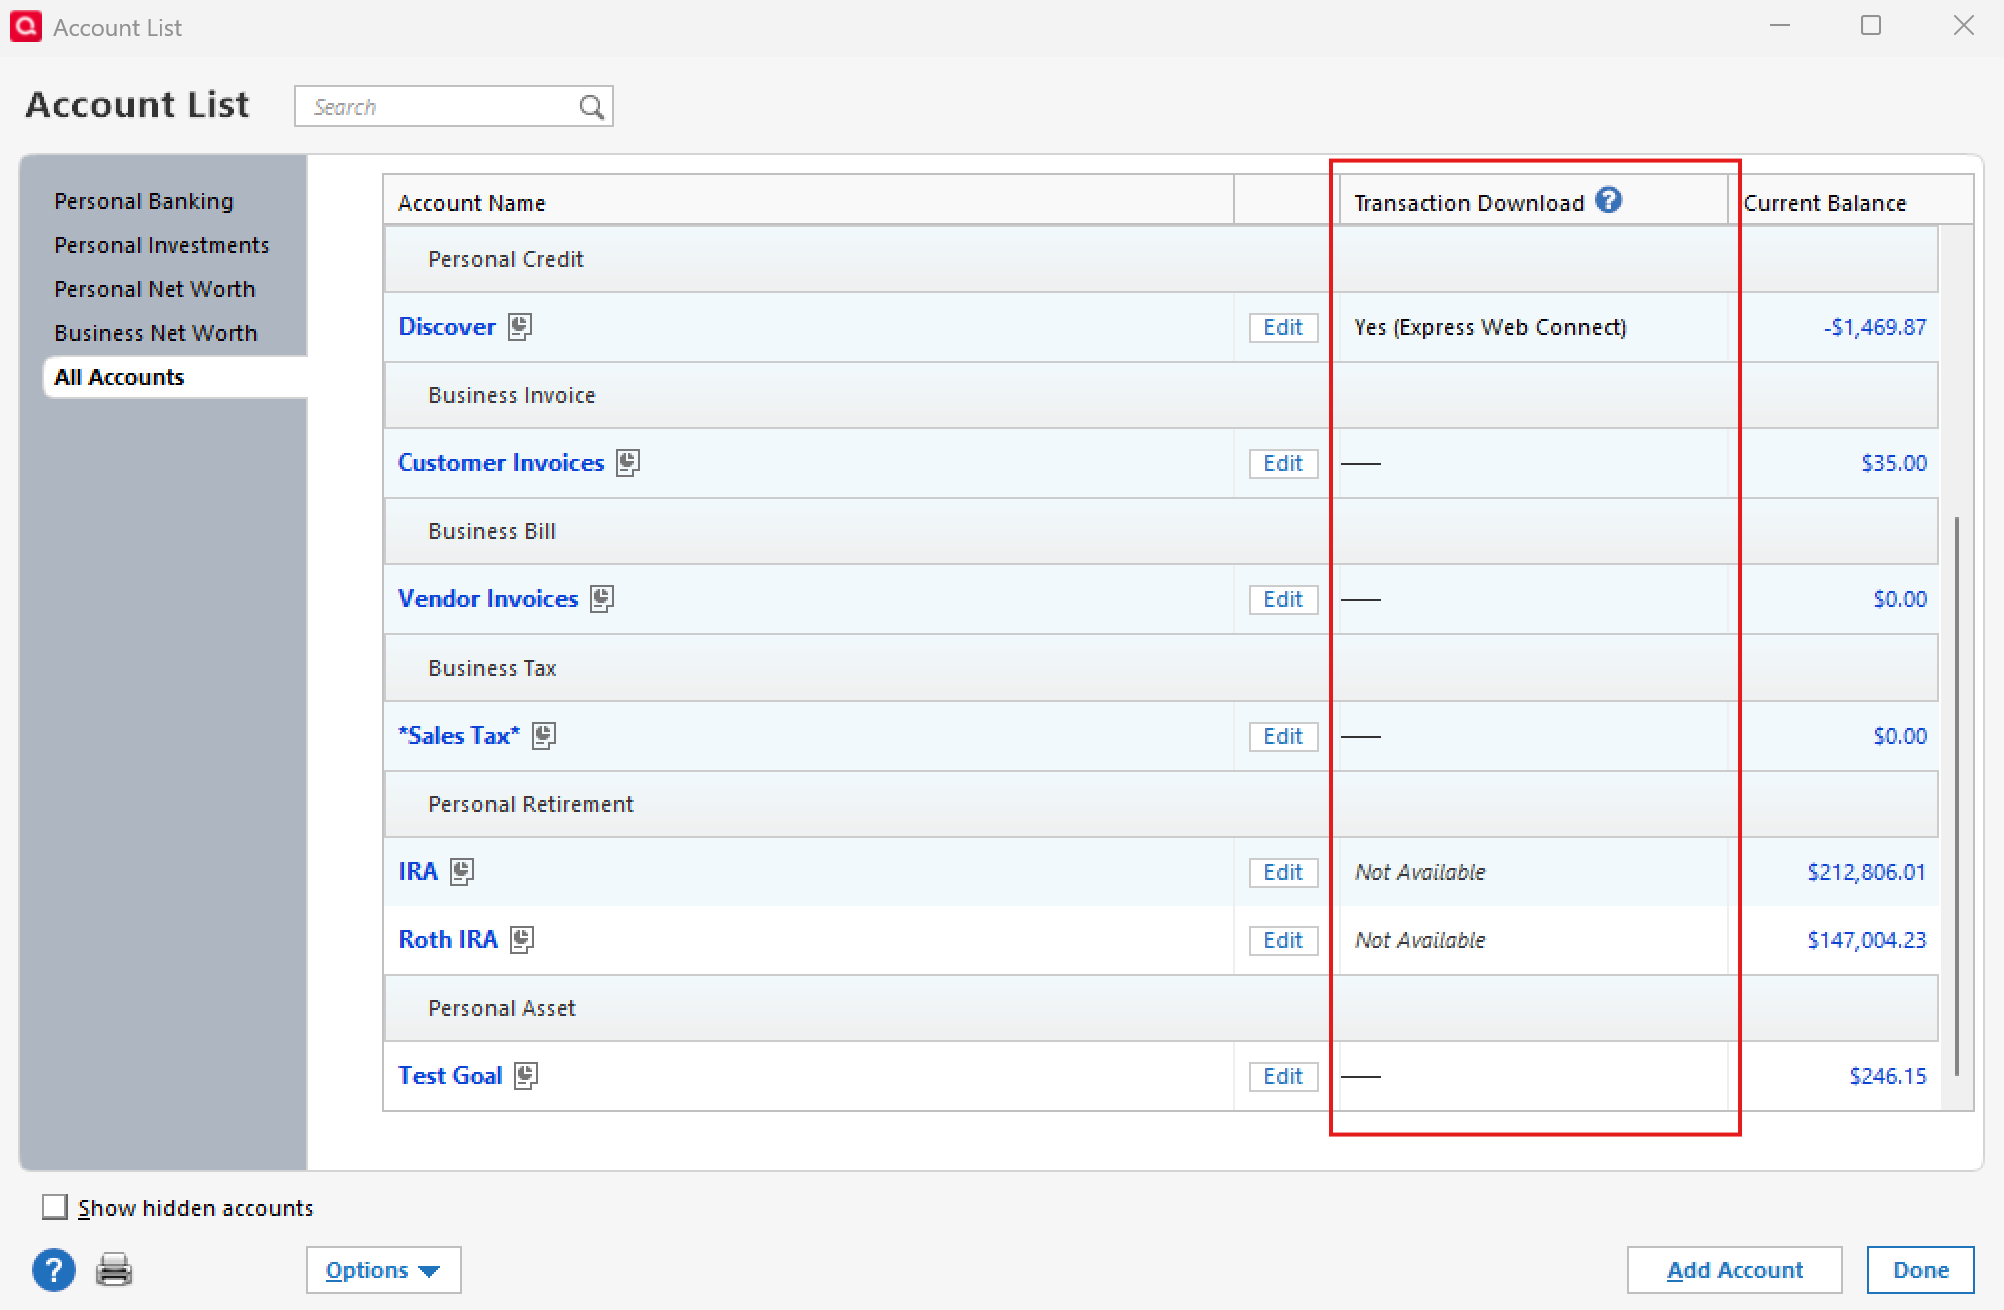Switch to Business Net Worth view
Screen dimensions: 2004x1310
coord(156,333)
